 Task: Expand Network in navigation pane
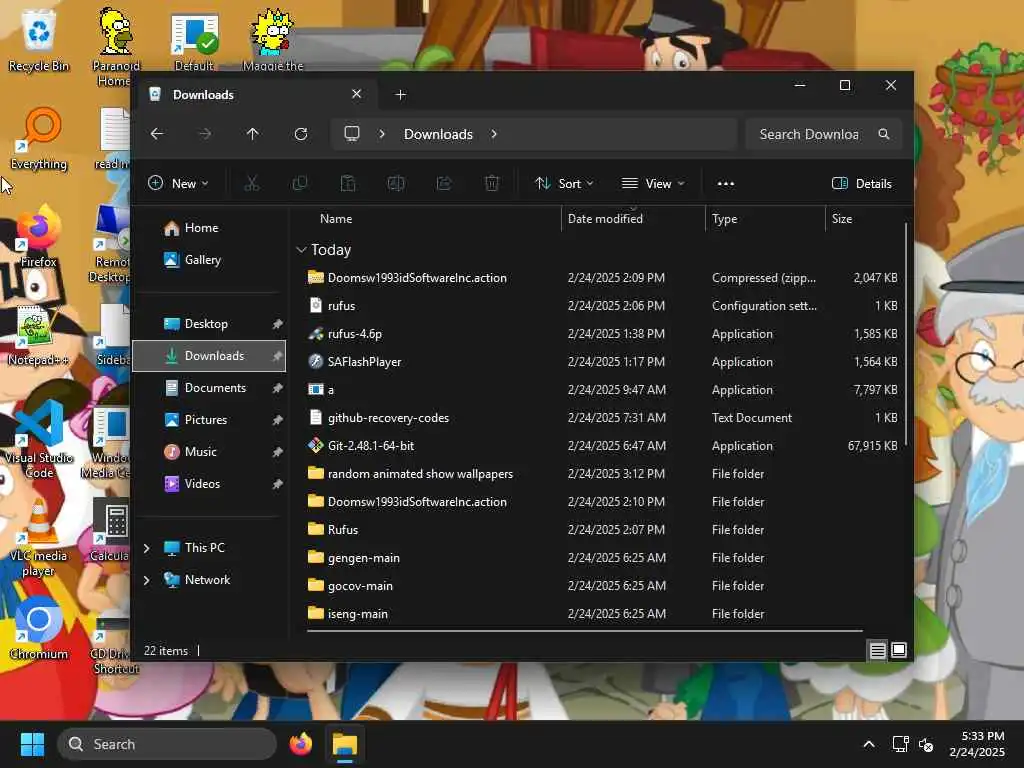[147, 580]
